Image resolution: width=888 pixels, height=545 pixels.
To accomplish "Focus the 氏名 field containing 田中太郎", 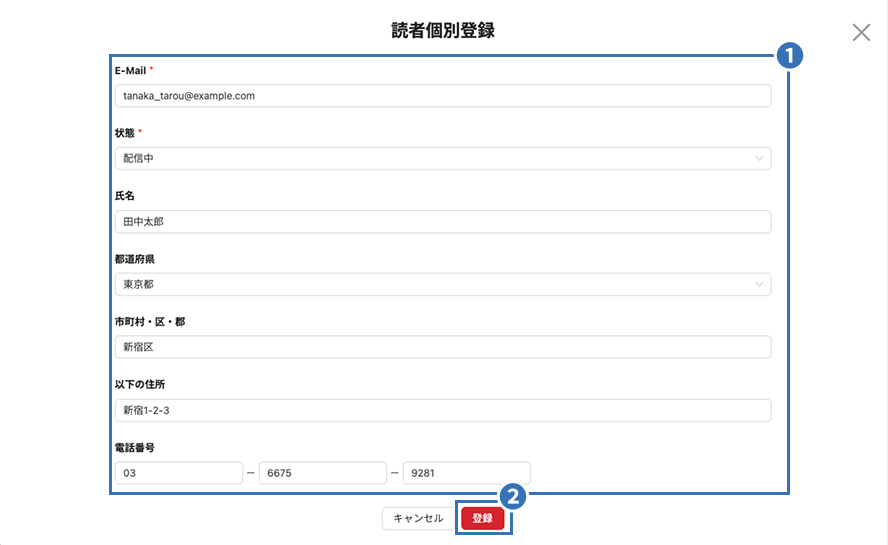I will (x=442, y=221).
